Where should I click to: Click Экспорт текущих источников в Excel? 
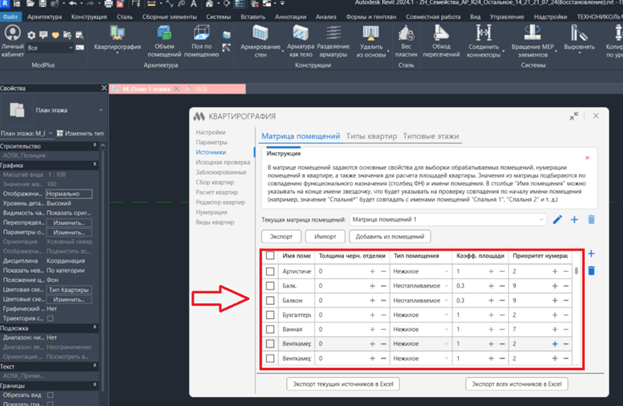(343, 384)
